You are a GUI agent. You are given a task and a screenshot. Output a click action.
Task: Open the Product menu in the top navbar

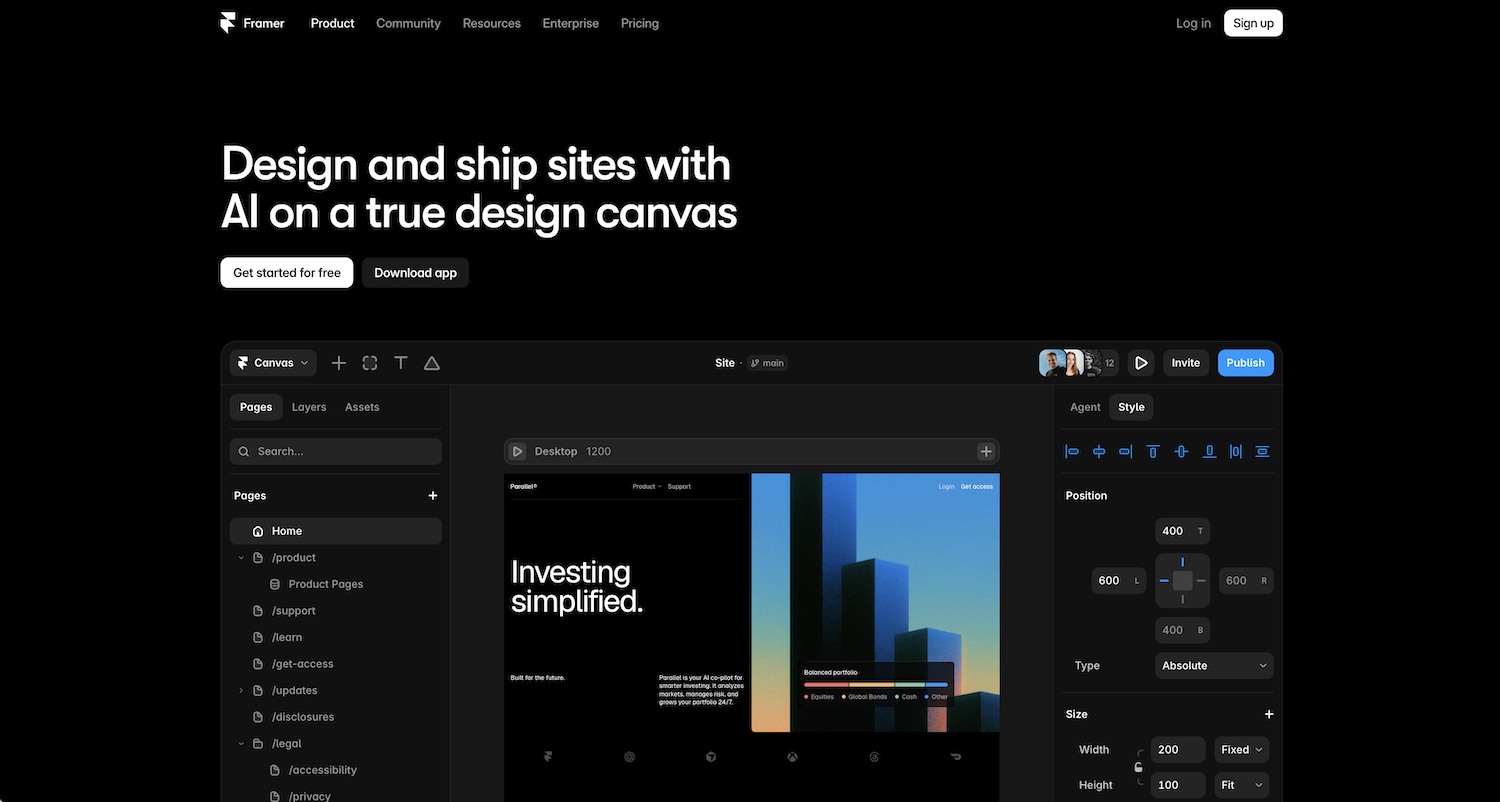tap(332, 23)
